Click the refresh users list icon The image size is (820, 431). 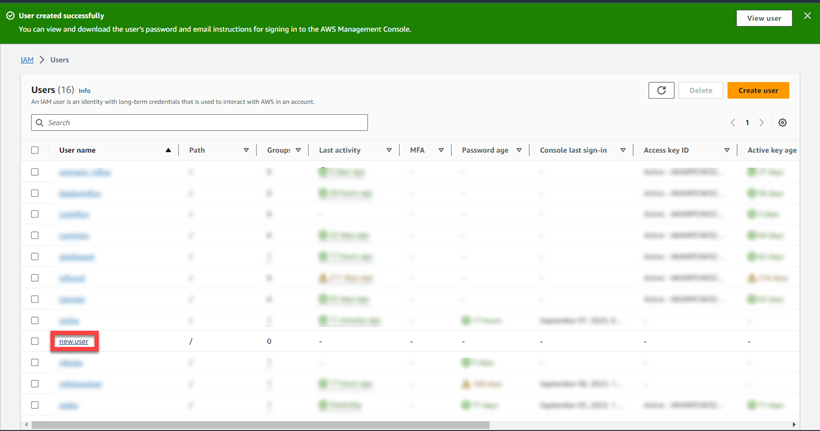tap(661, 90)
